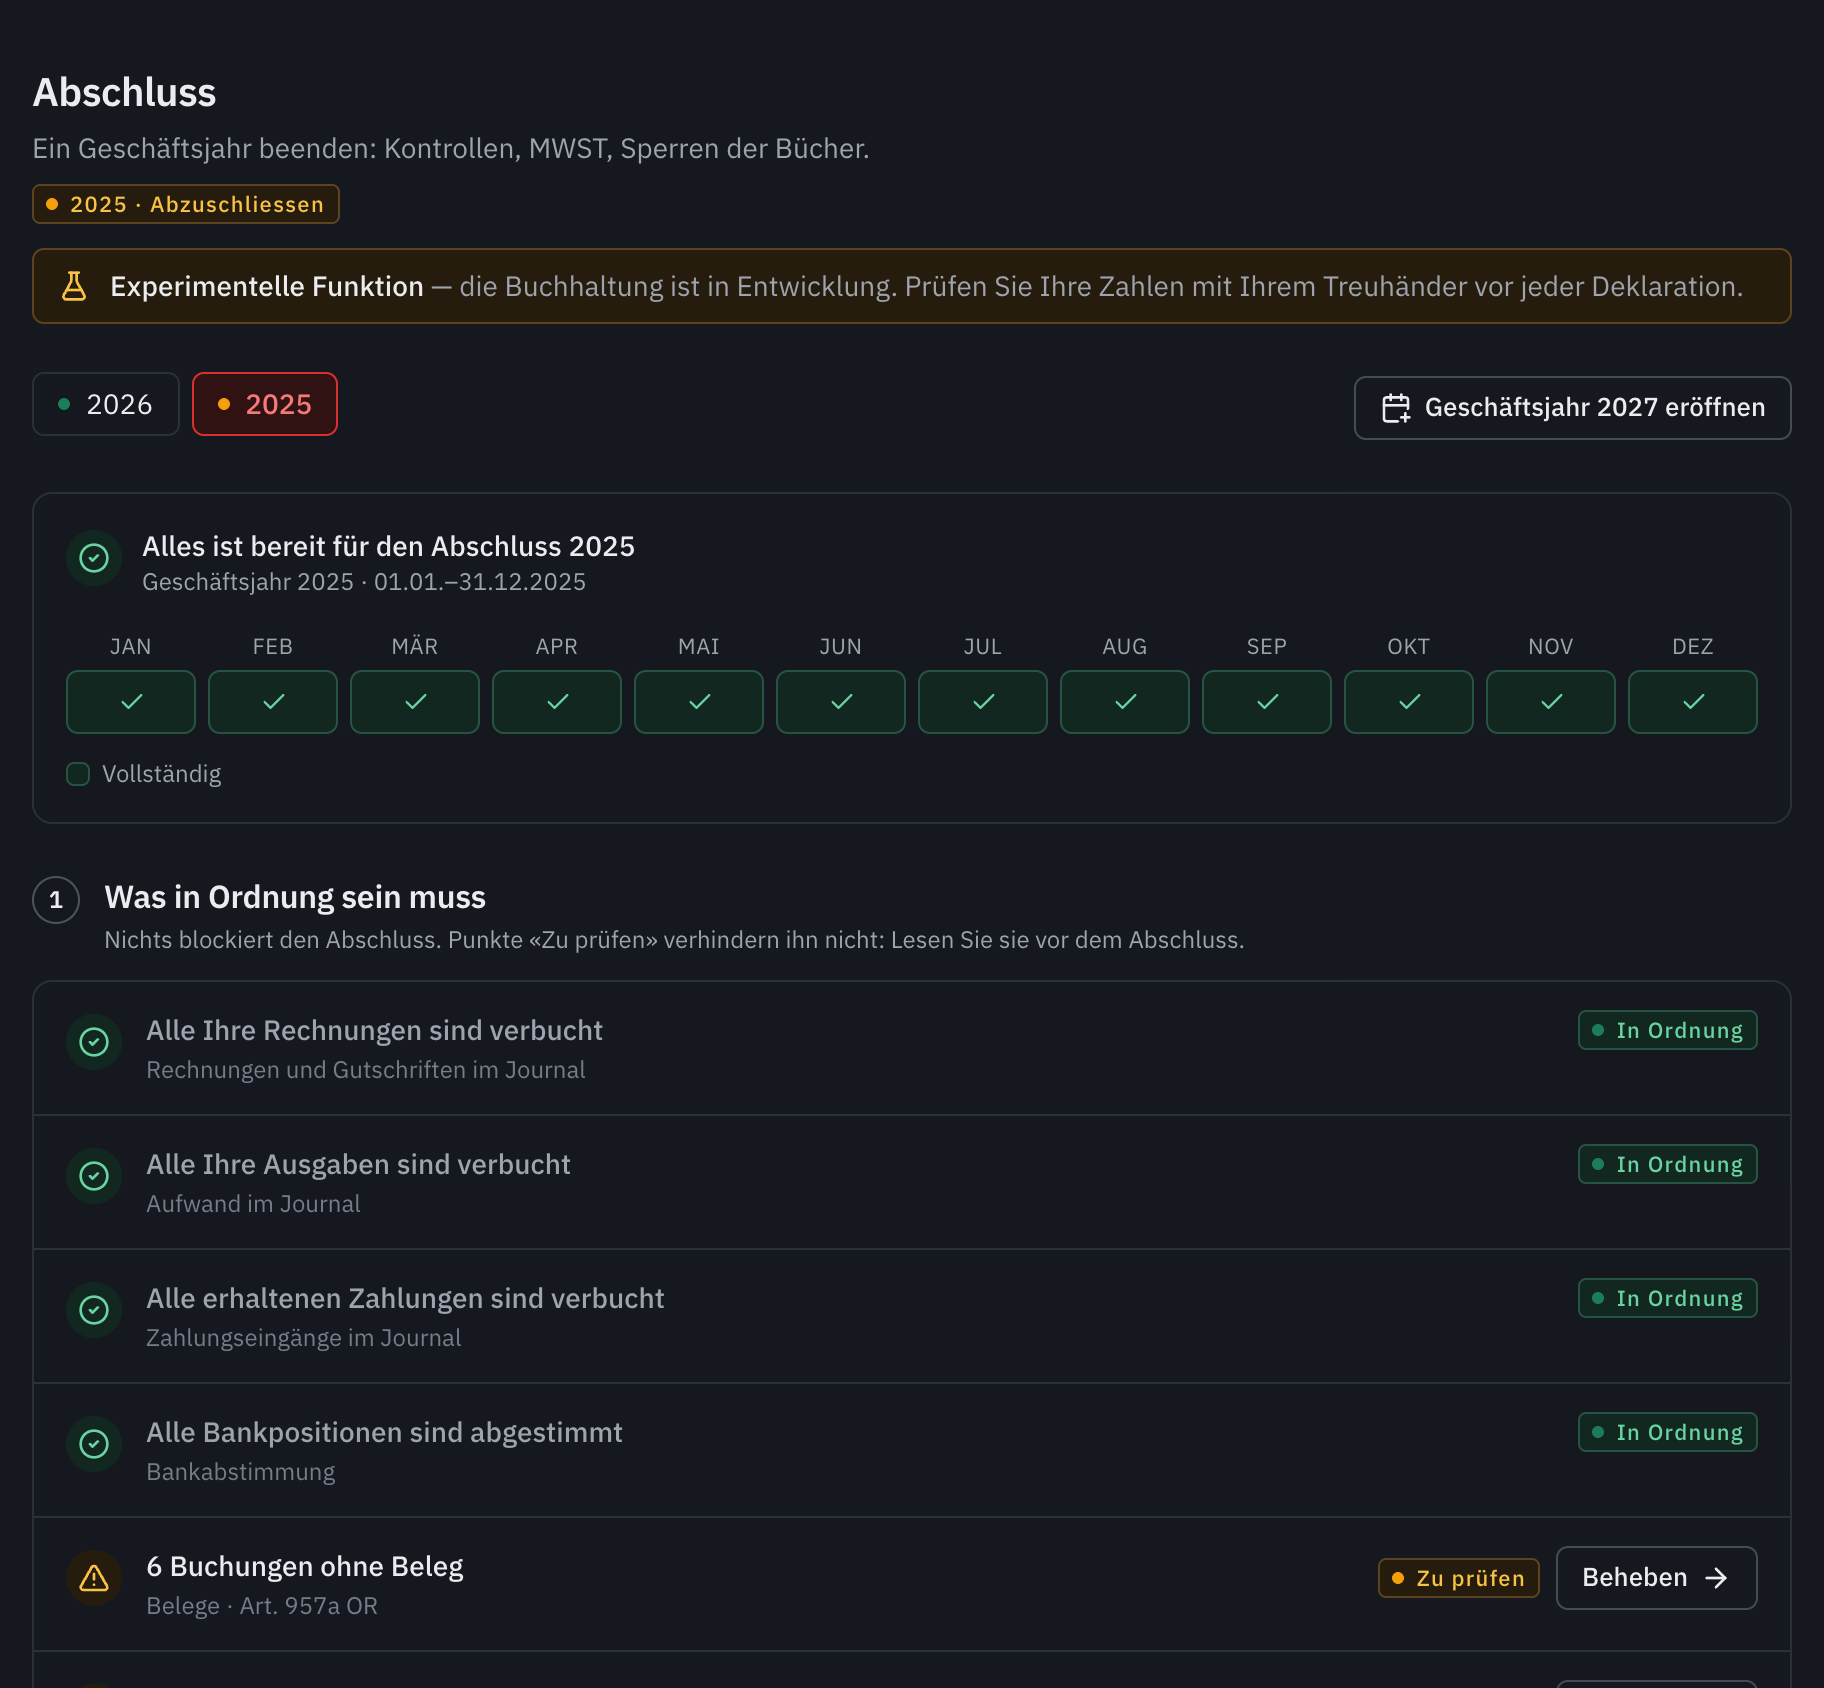Click the "Was in Ordnung sein muss" heading
Image resolution: width=1824 pixels, height=1688 pixels.
295,897
